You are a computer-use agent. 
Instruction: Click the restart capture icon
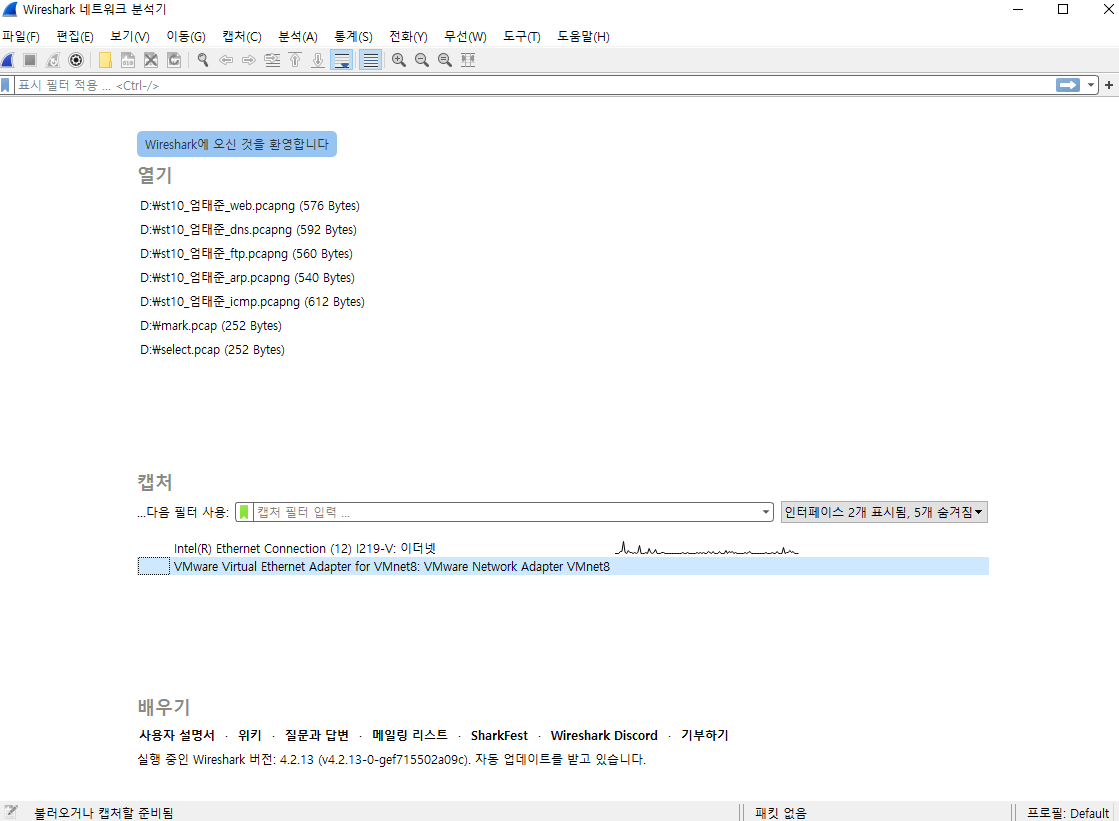pos(54,60)
